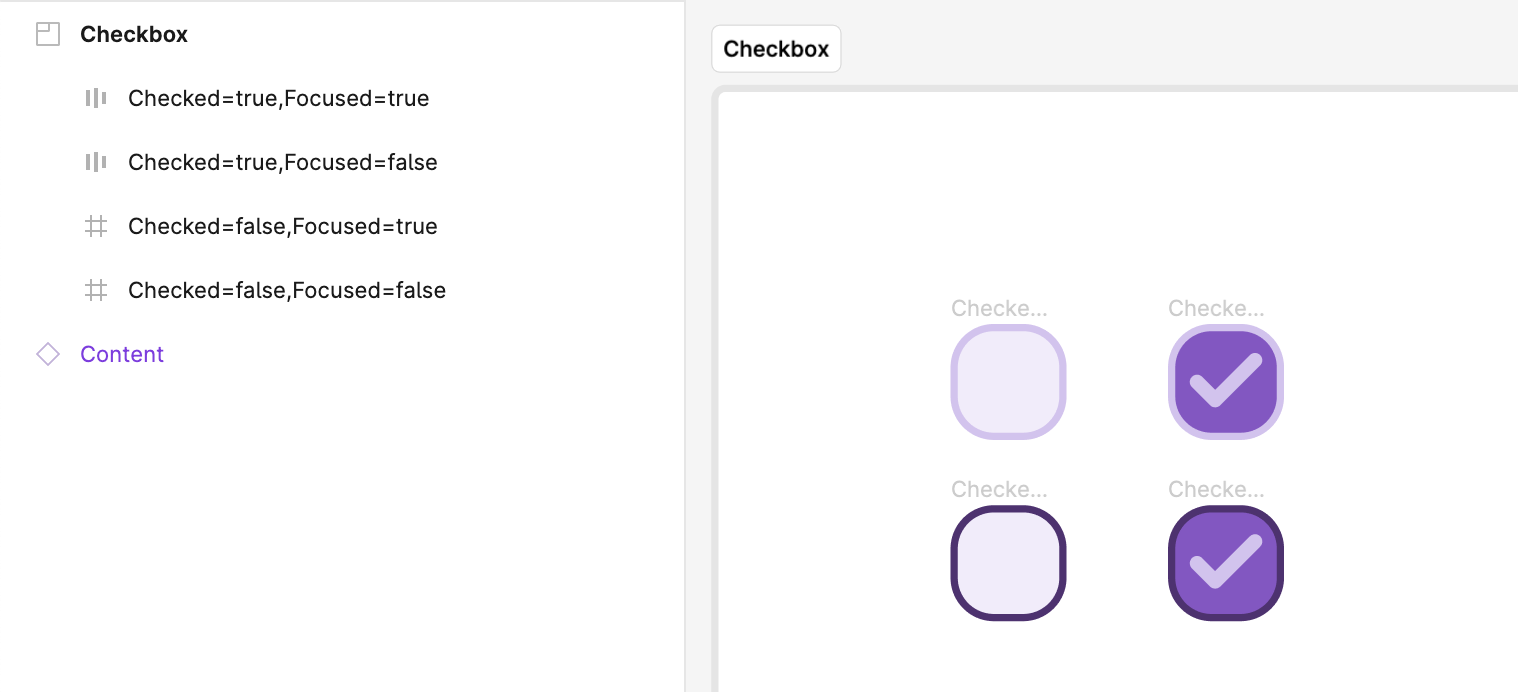Click the Checkbox breadcrumb above the canvas
Screen dimensions: 1518x692
[x=776, y=48]
